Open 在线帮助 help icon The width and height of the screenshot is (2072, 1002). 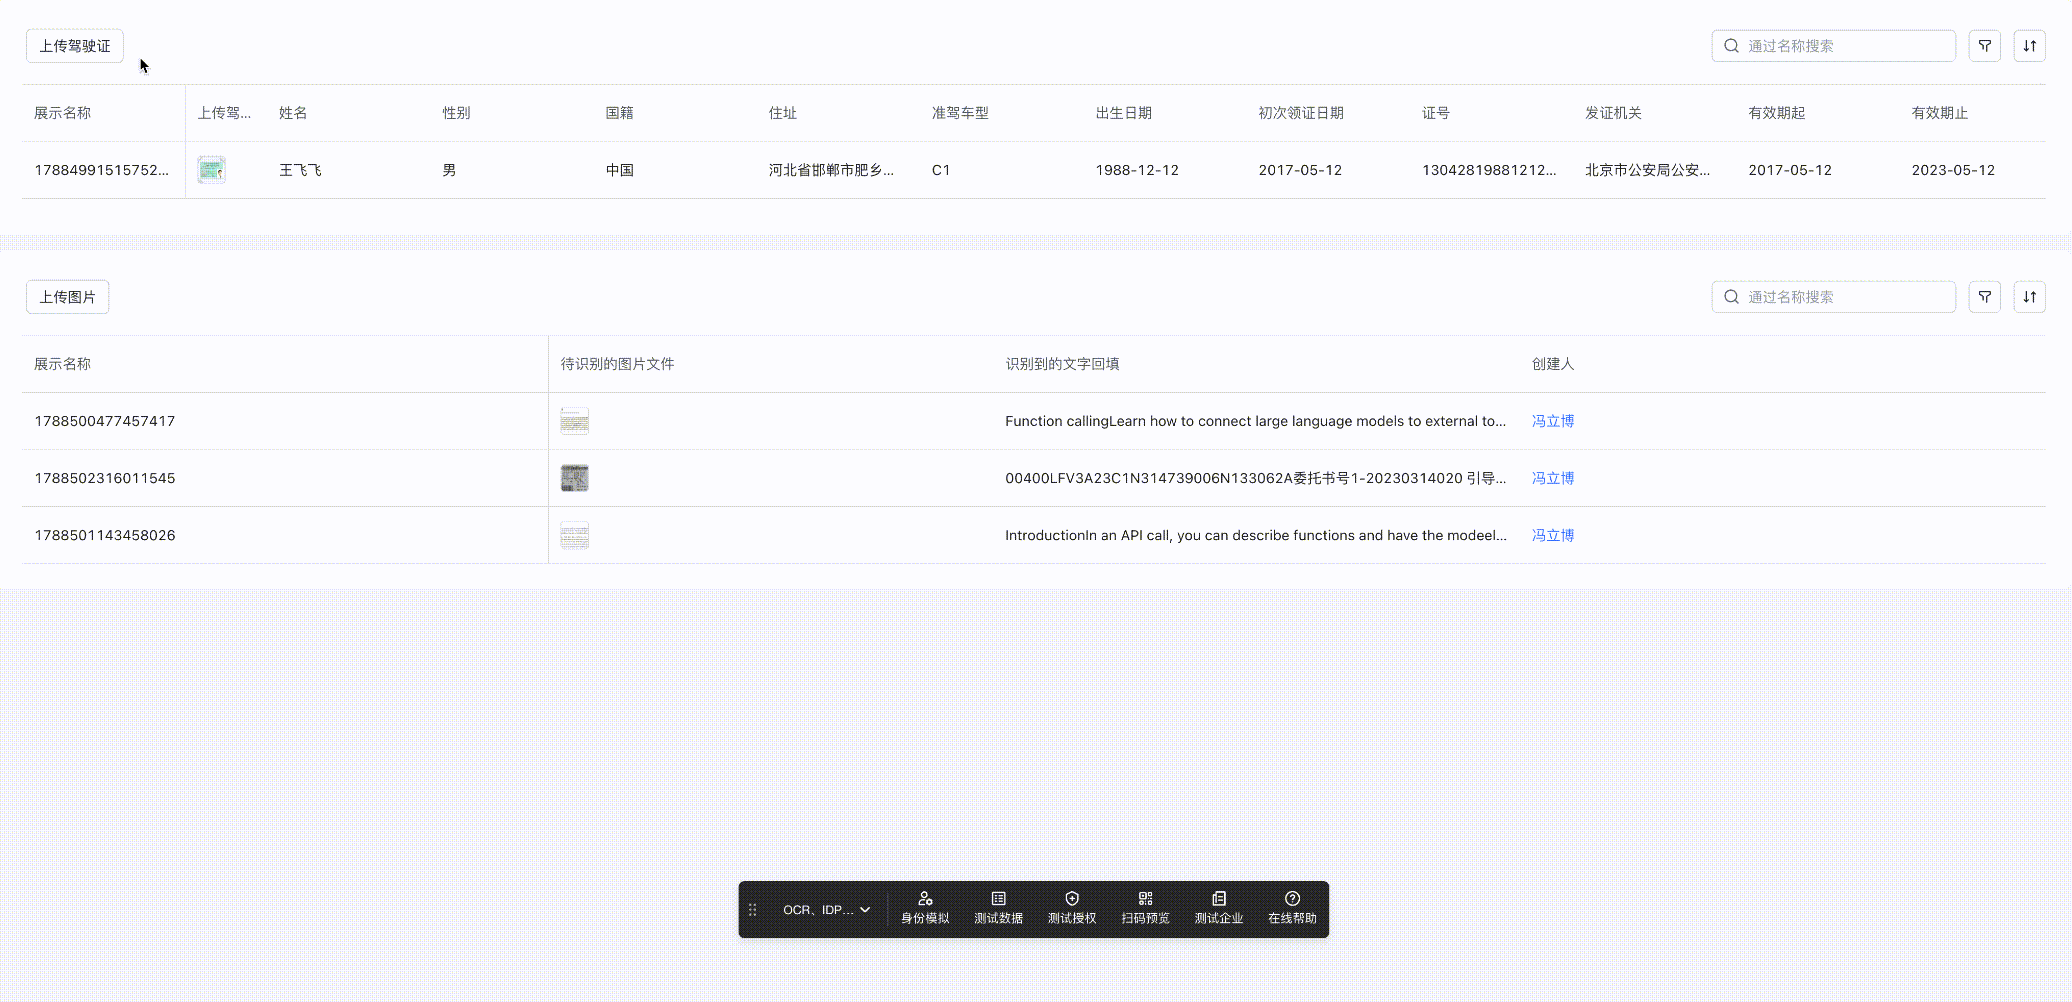pyautogui.click(x=1292, y=908)
